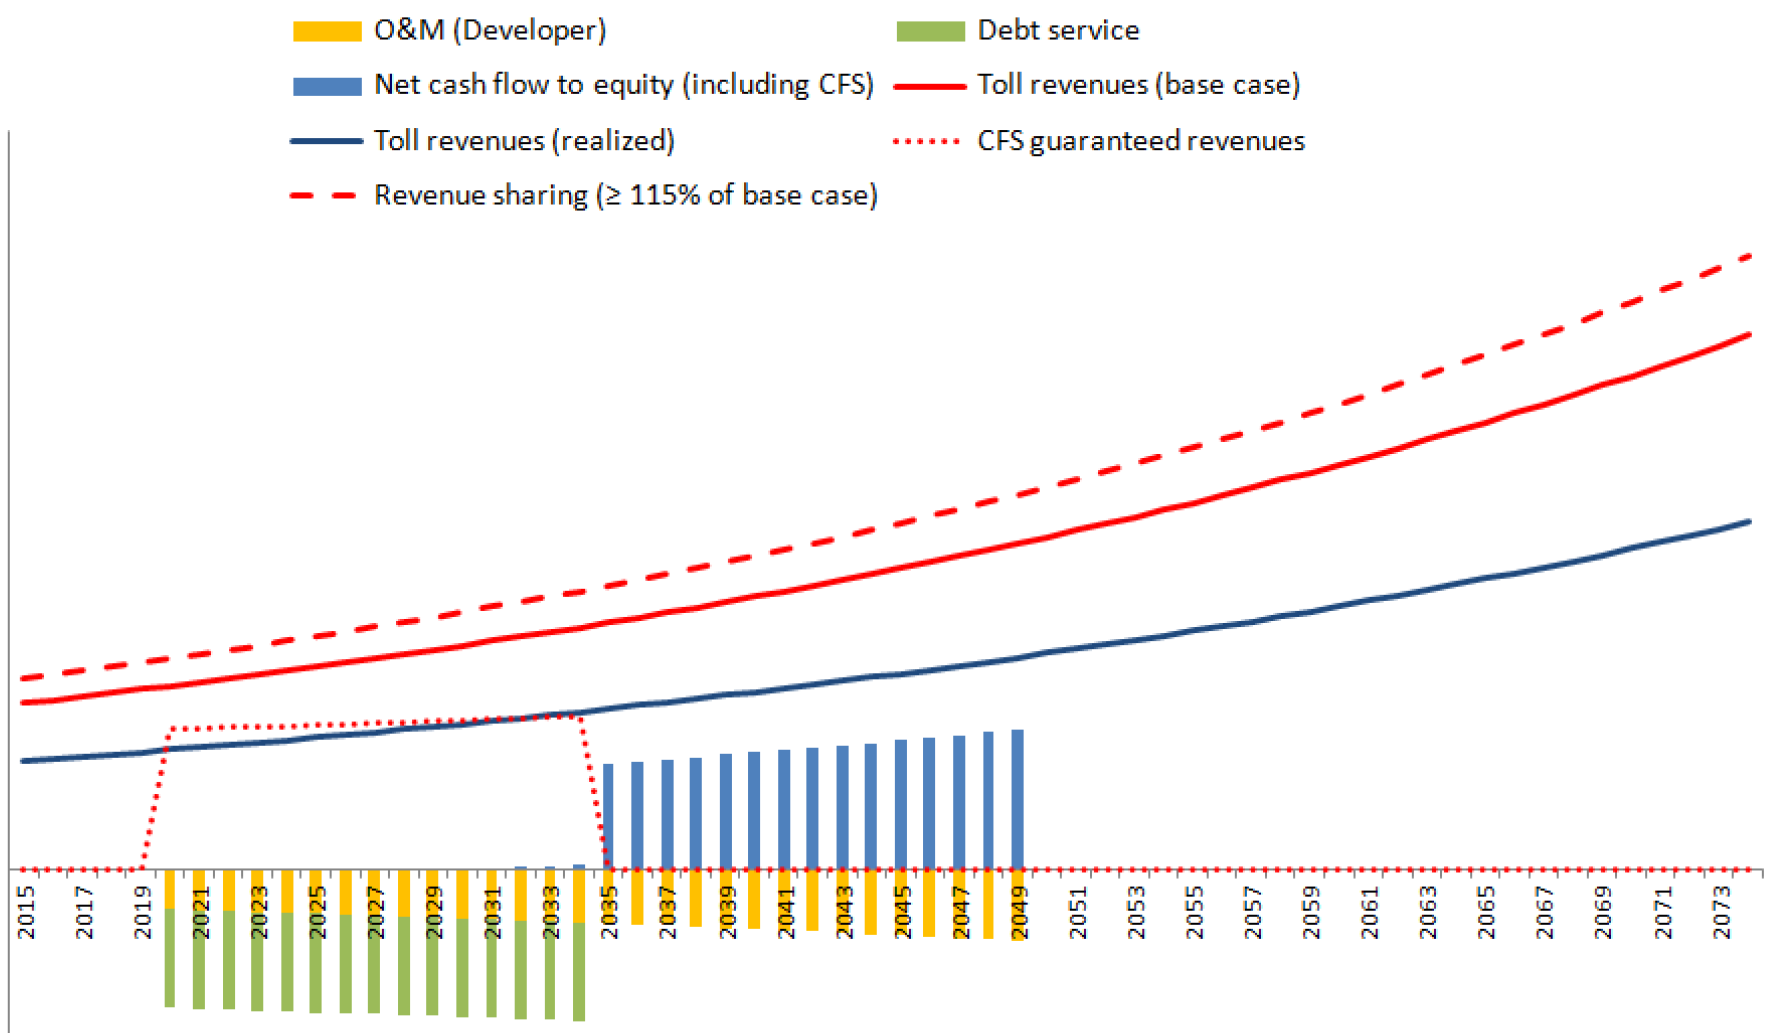The image size is (1777, 1033).
Task: Click the 2045 axis year label
Action: point(902,913)
